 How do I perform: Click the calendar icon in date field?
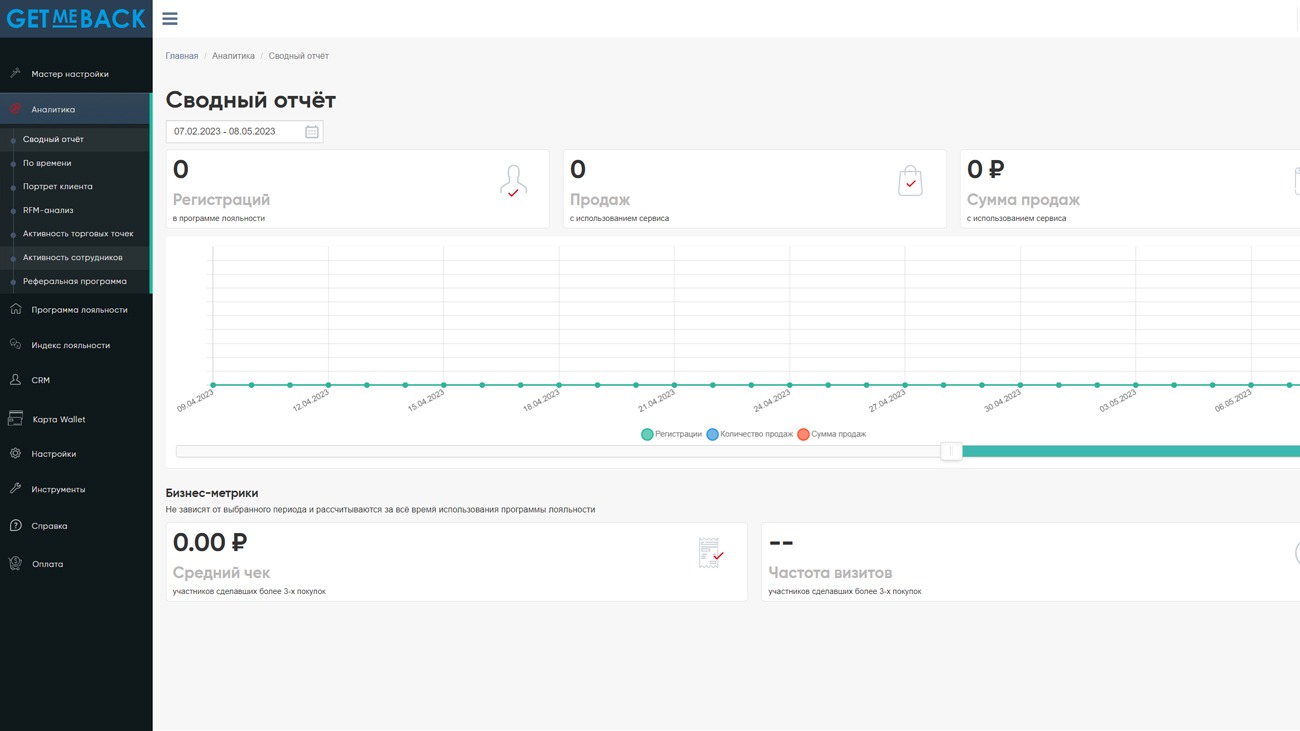click(312, 132)
